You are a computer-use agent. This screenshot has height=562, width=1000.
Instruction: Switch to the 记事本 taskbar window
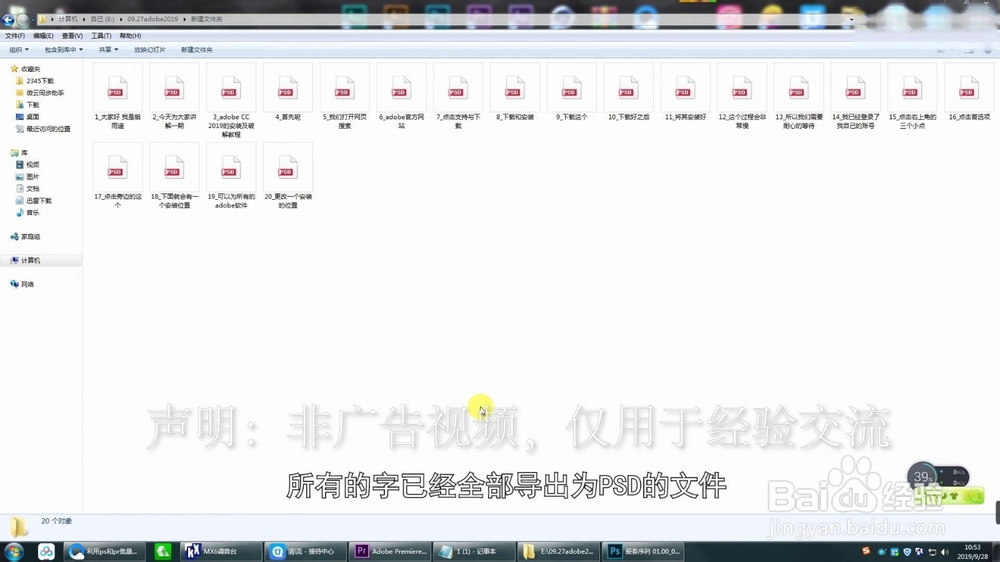474,551
